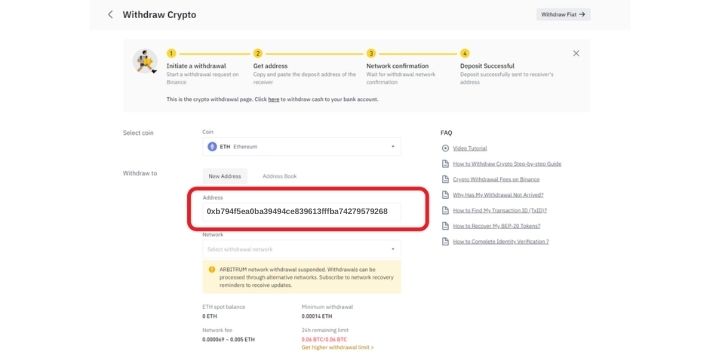Click the red 24h remaining limit value
Viewport: 720px width, 360px height.
pos(324,340)
